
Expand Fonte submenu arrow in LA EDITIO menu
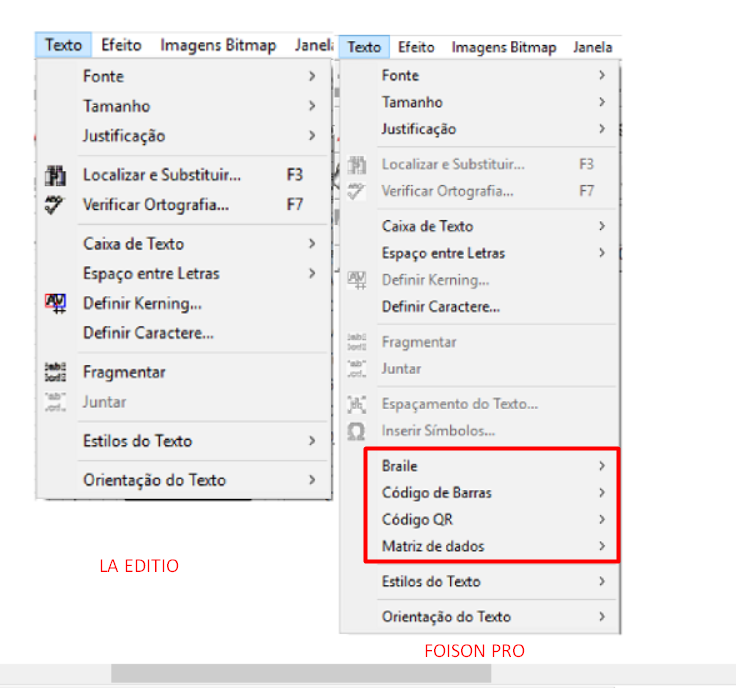pyautogui.click(x=312, y=76)
